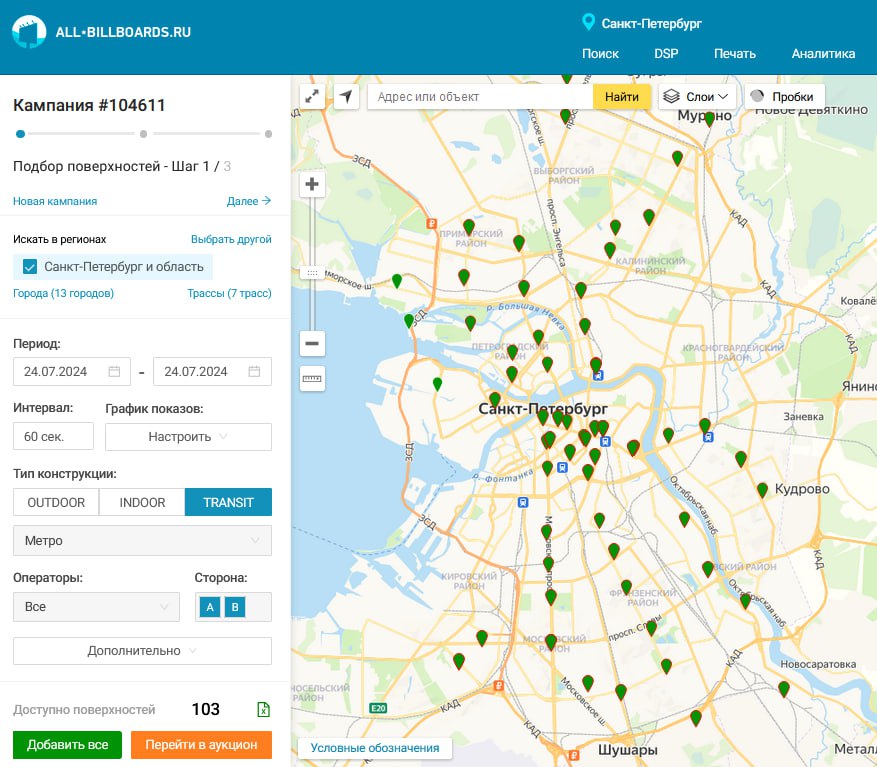Click the Адрес или объект search field
877x767 pixels.
480,96
